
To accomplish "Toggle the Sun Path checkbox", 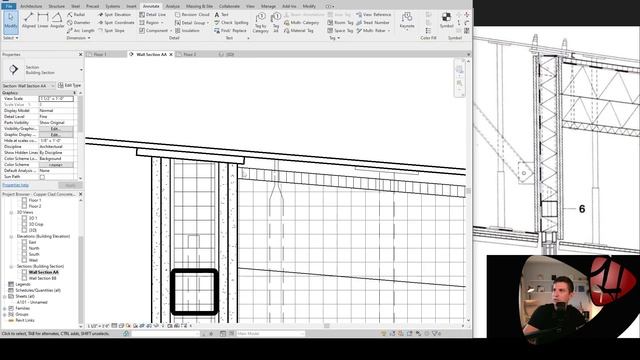I will [x=42, y=177].
